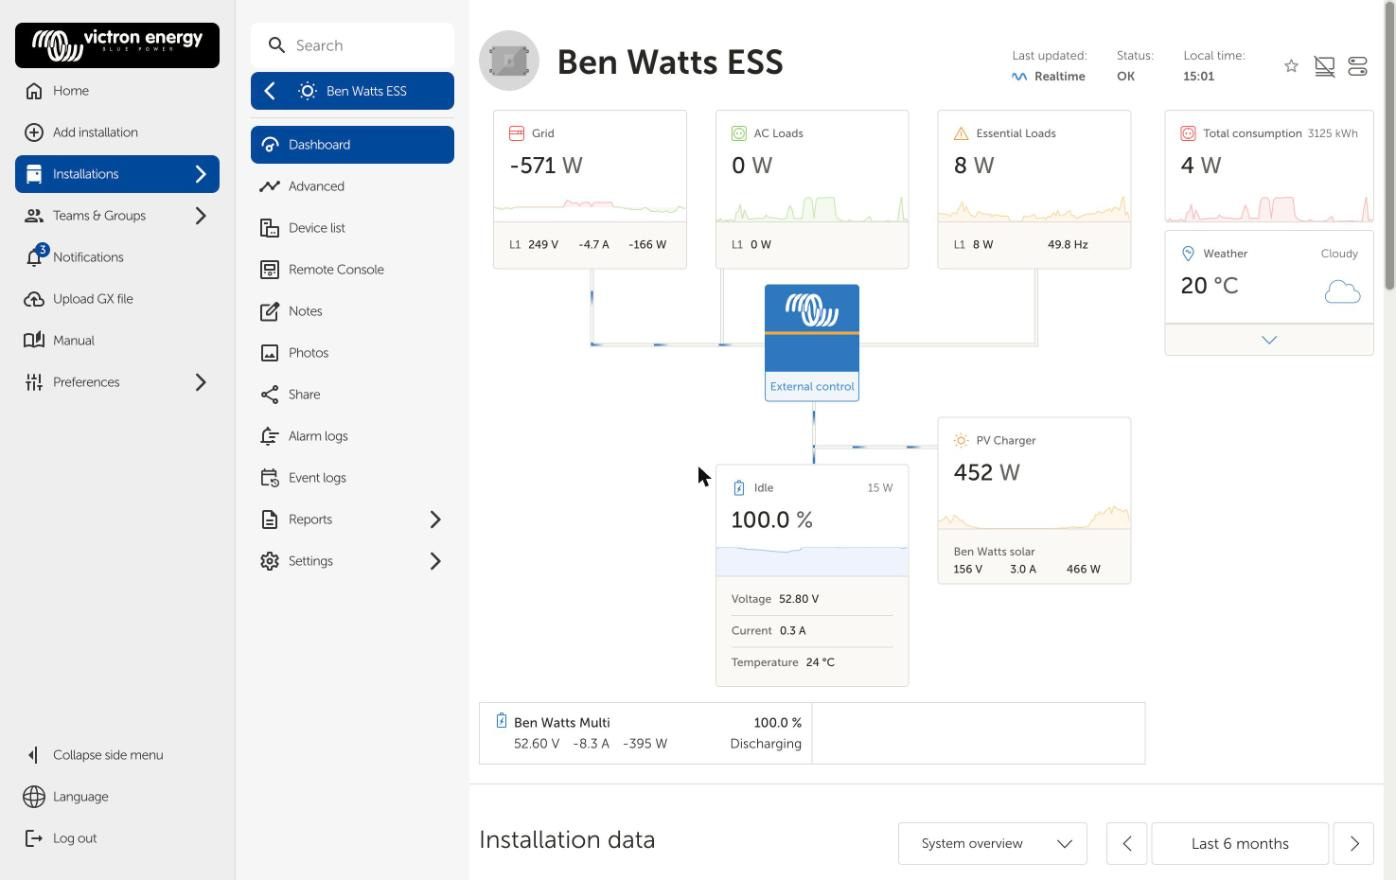Image resolution: width=1396 pixels, height=880 pixels.
Task: Click the Log out icon
Action: pos(34,838)
